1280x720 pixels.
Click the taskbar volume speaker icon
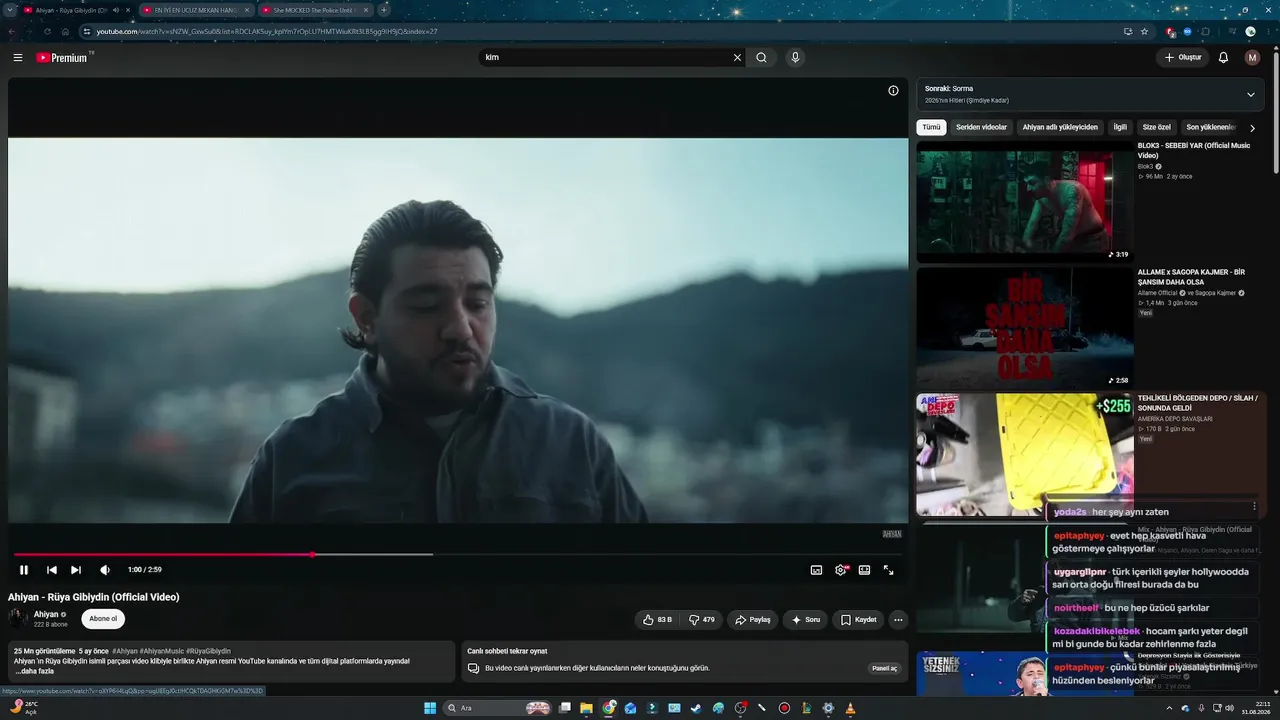1229,708
